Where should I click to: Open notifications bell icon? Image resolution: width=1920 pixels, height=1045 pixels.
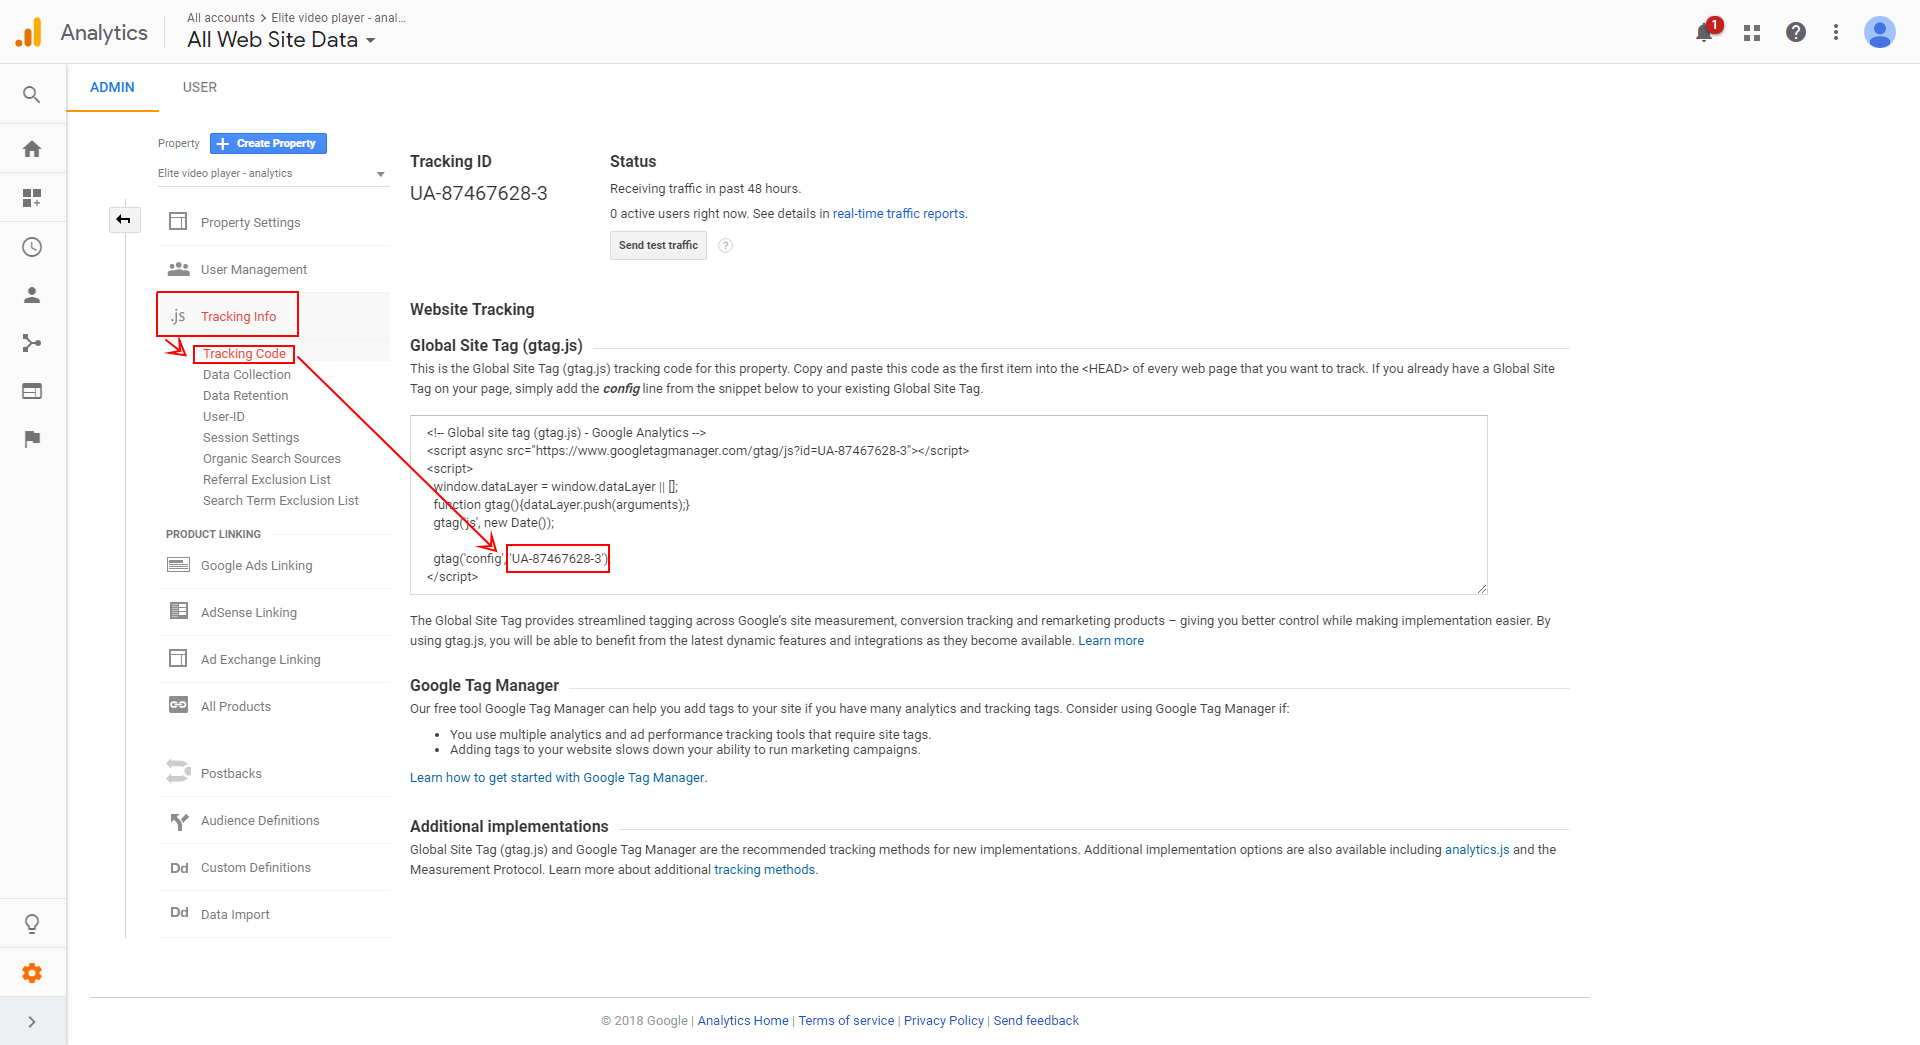(1705, 33)
